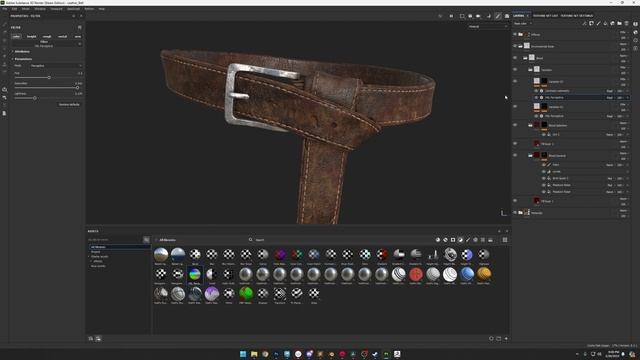Open the Base color channel dropdown in Layers
640x360 pixels.
(523, 24)
